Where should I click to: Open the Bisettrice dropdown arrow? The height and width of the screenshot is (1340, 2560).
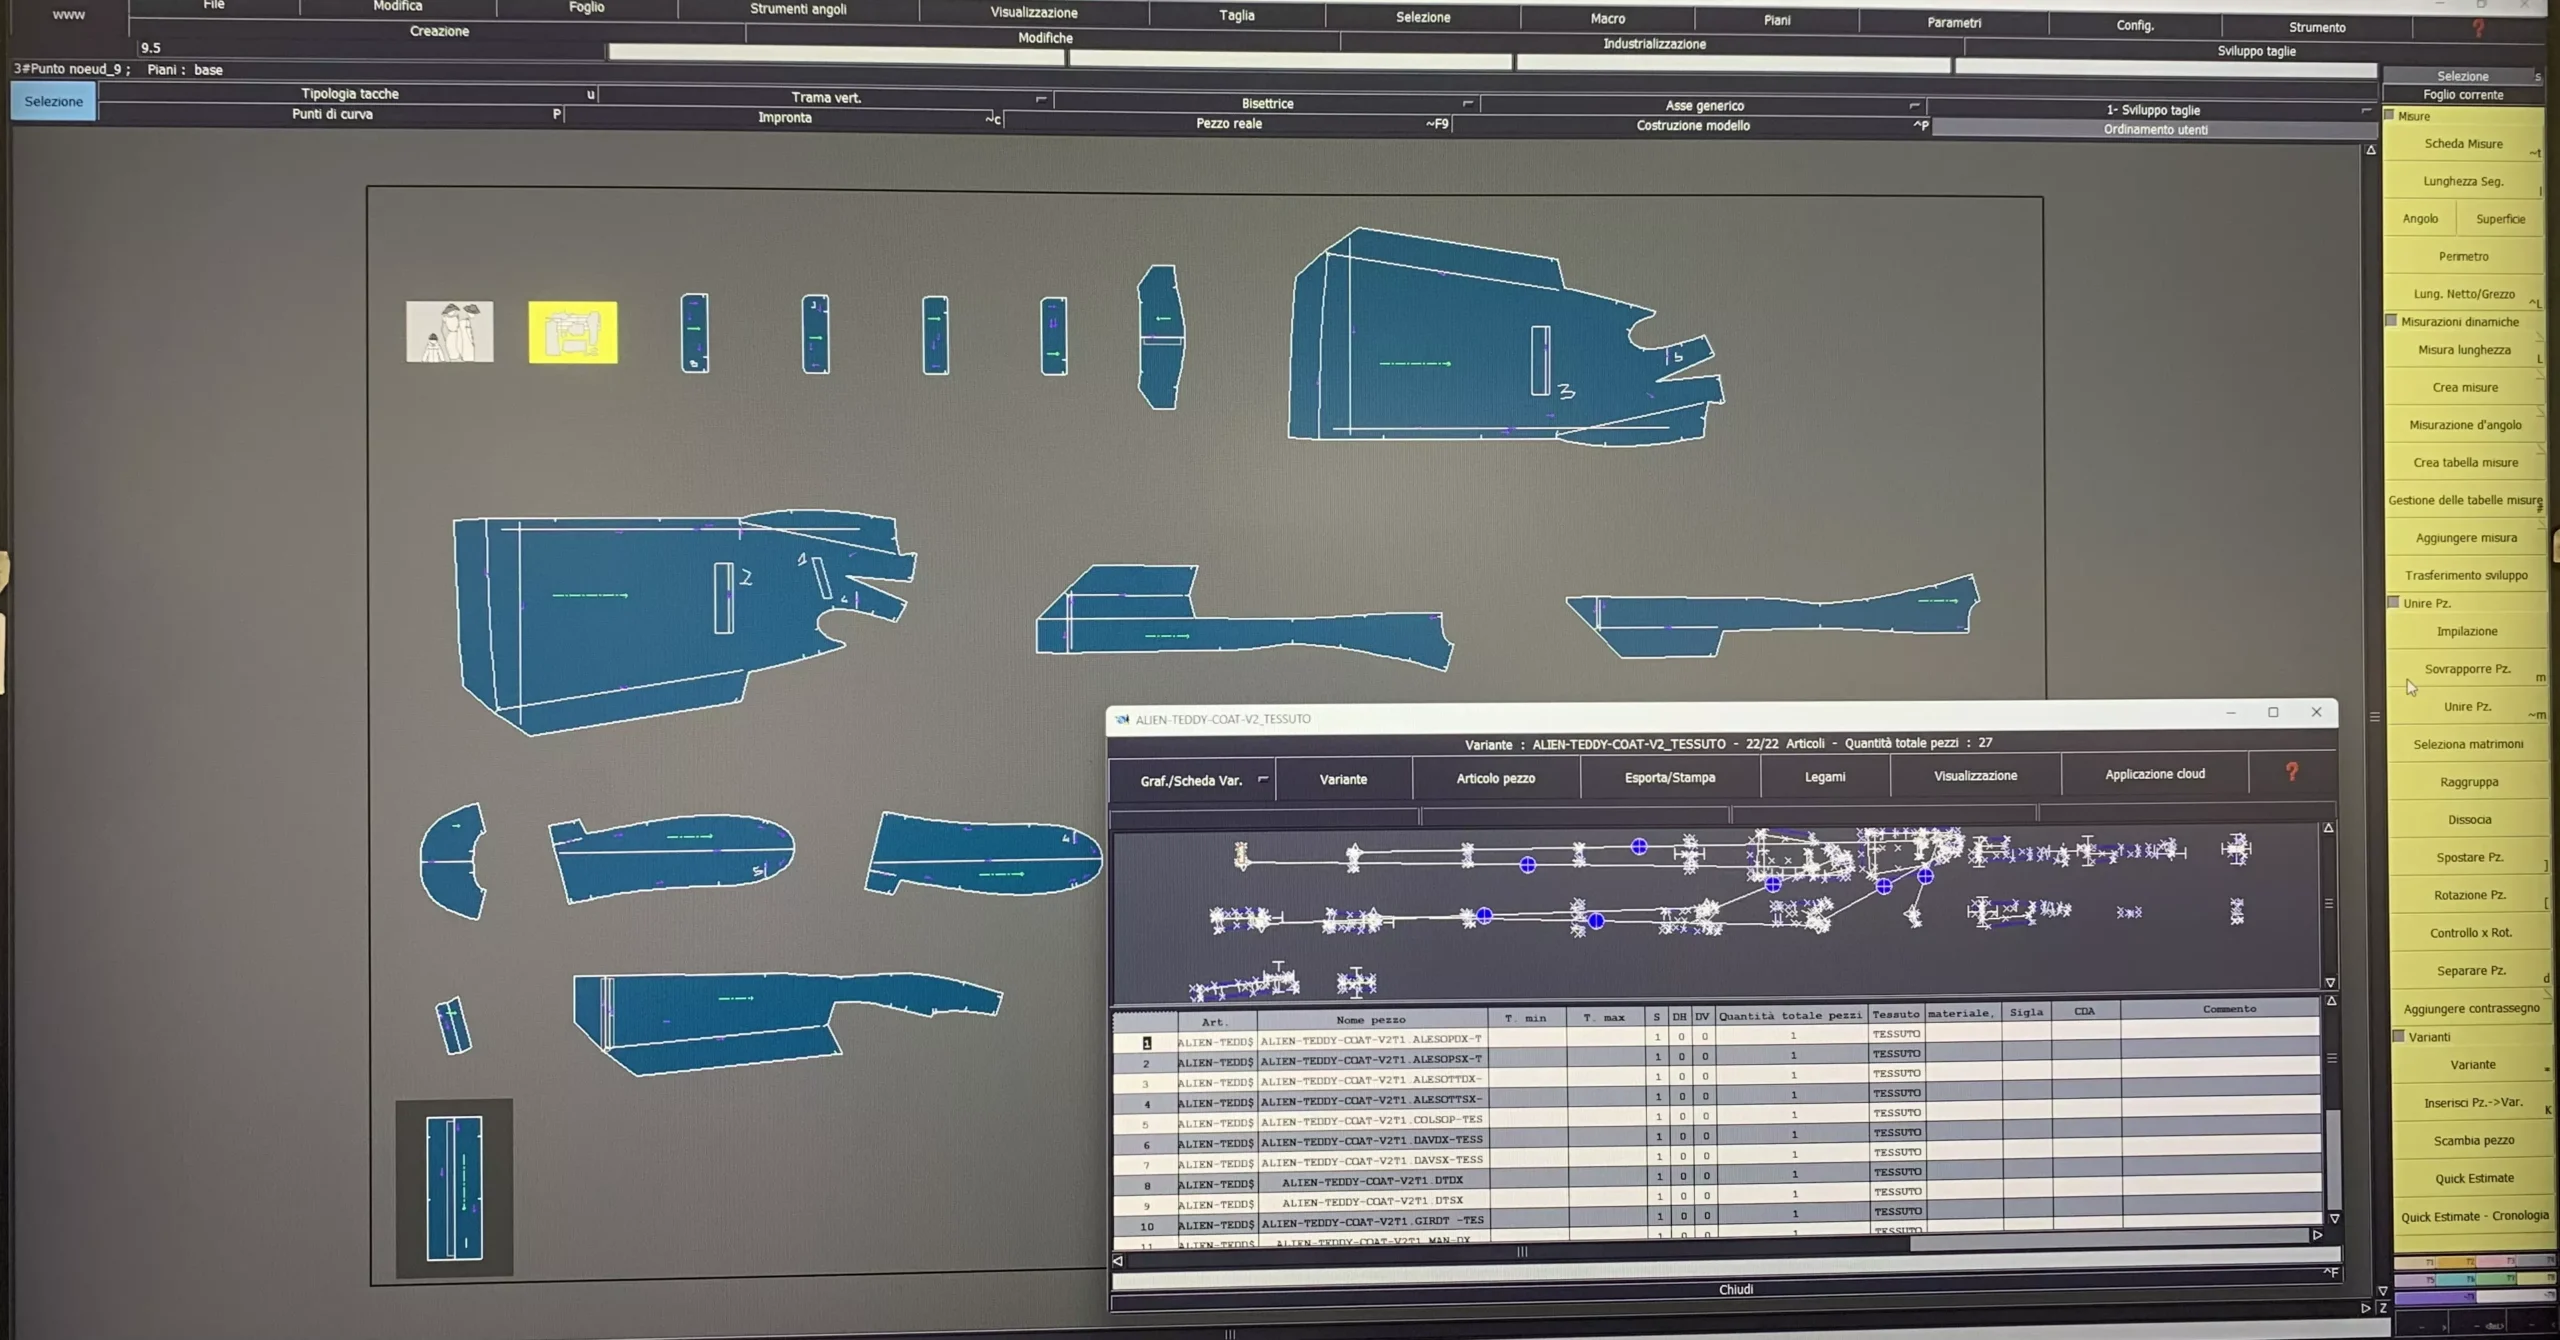click(1467, 103)
